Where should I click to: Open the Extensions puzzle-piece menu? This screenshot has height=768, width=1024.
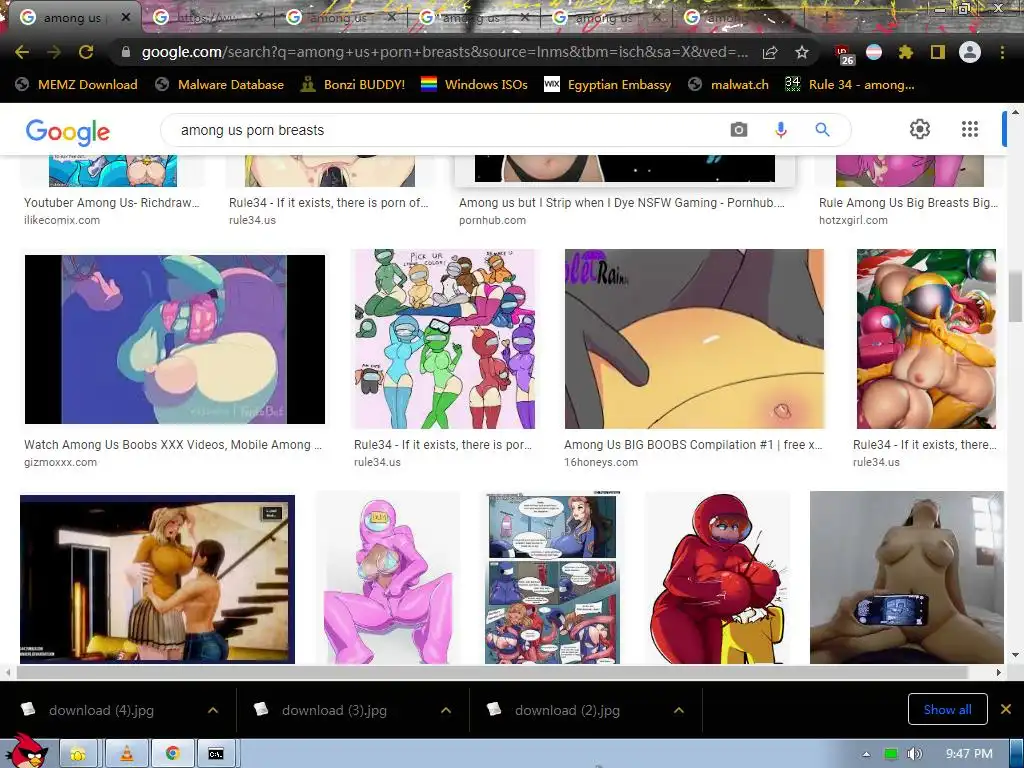pyautogui.click(x=905, y=52)
